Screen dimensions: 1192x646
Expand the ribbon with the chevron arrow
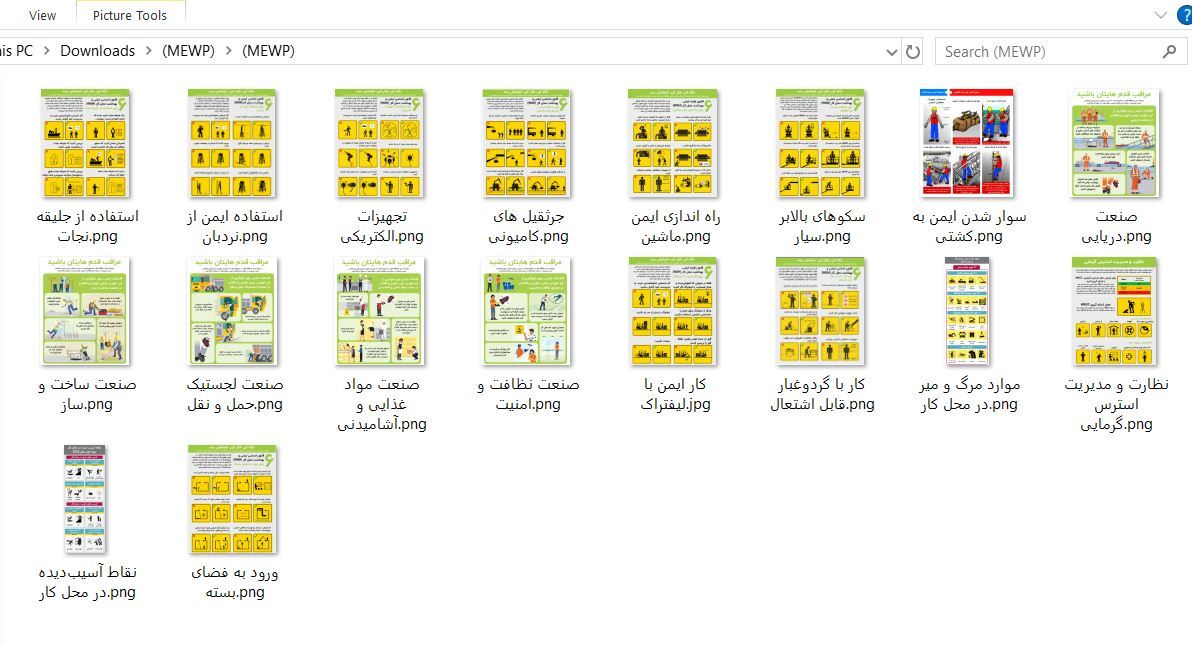click(1161, 15)
